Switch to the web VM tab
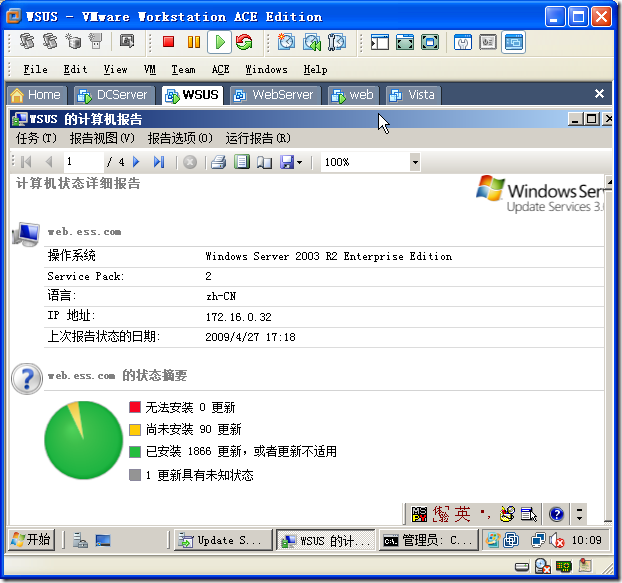 click(x=353, y=95)
